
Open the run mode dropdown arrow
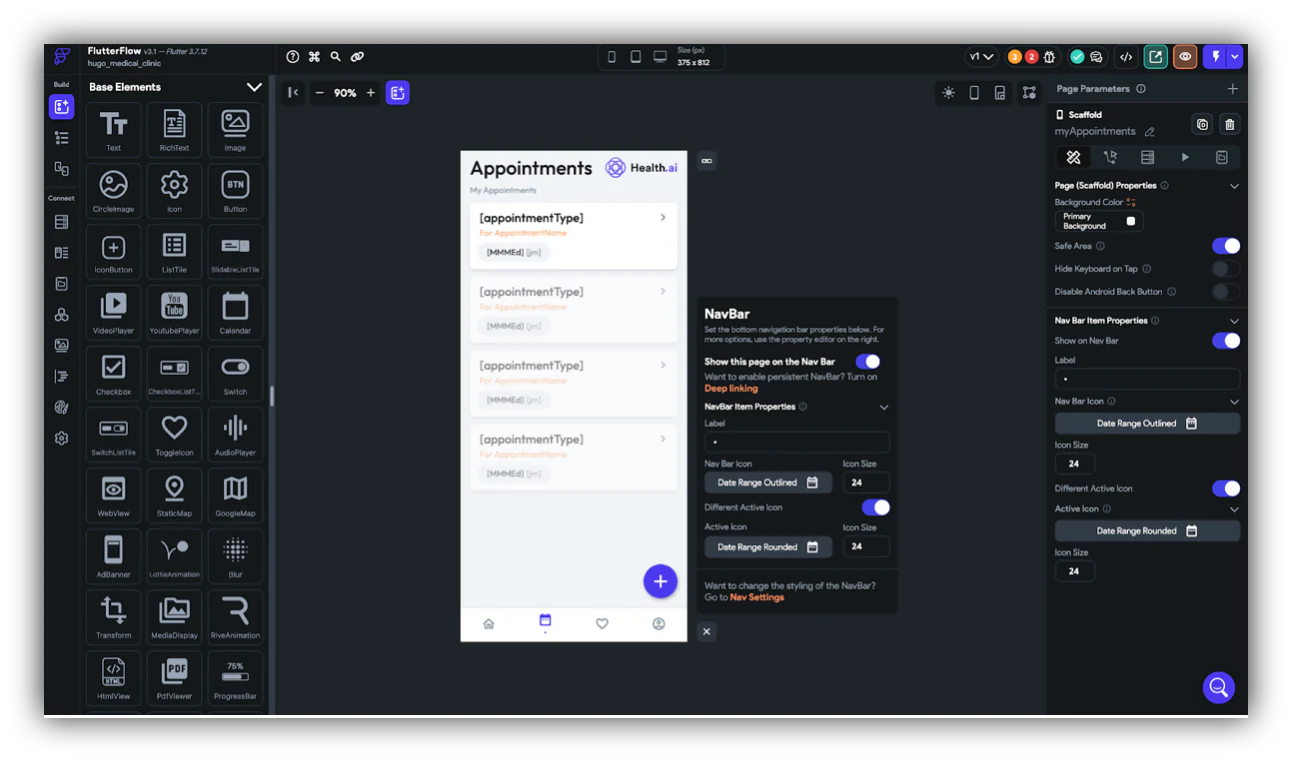[x=1235, y=57]
